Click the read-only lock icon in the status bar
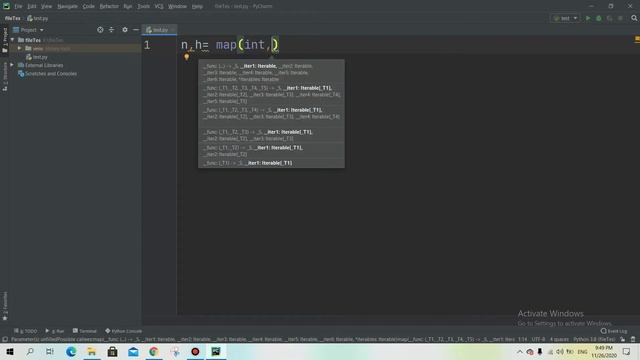The height and width of the screenshot is (360, 640). pos(623,339)
